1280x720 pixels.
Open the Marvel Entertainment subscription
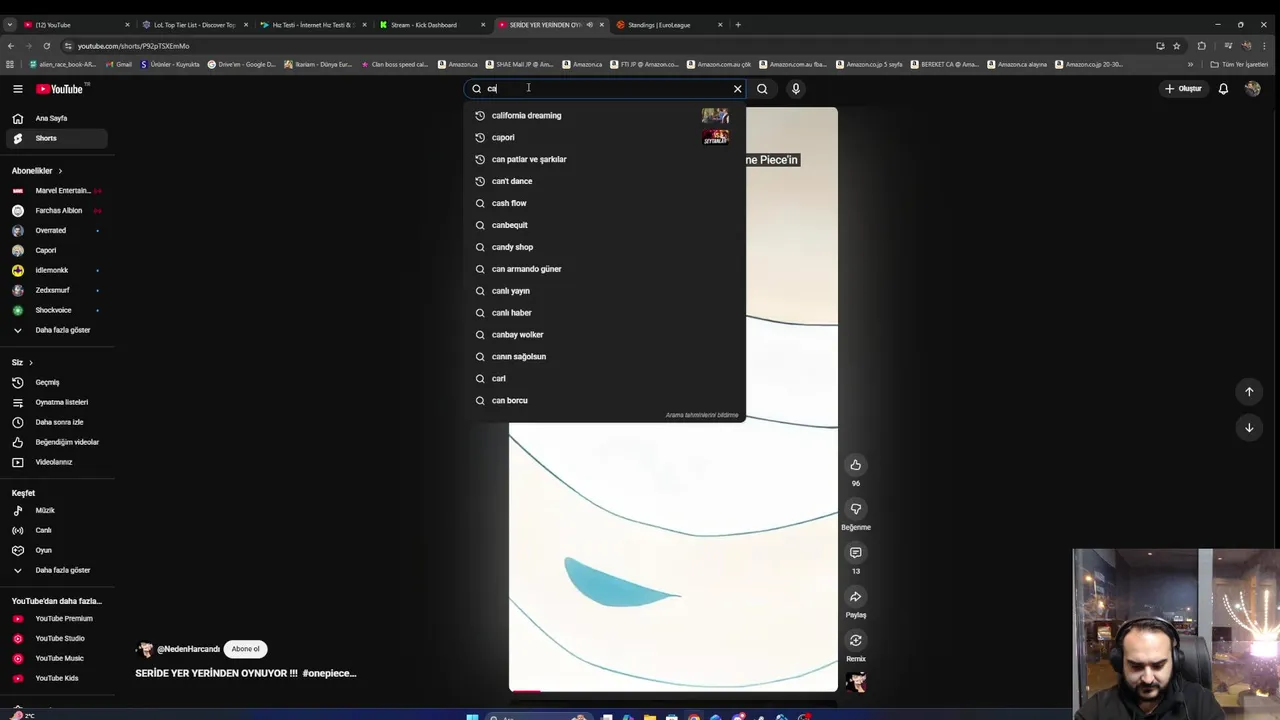[x=57, y=191]
